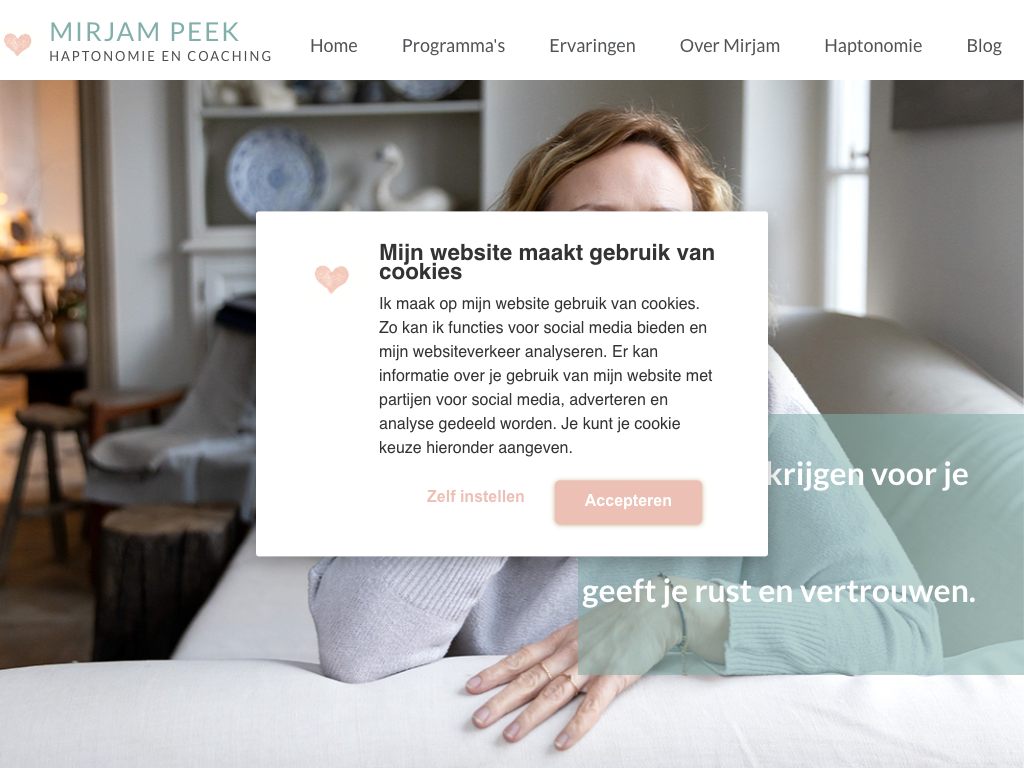
Task: Click the MIRJAM PEEK site title
Action: click(x=144, y=32)
